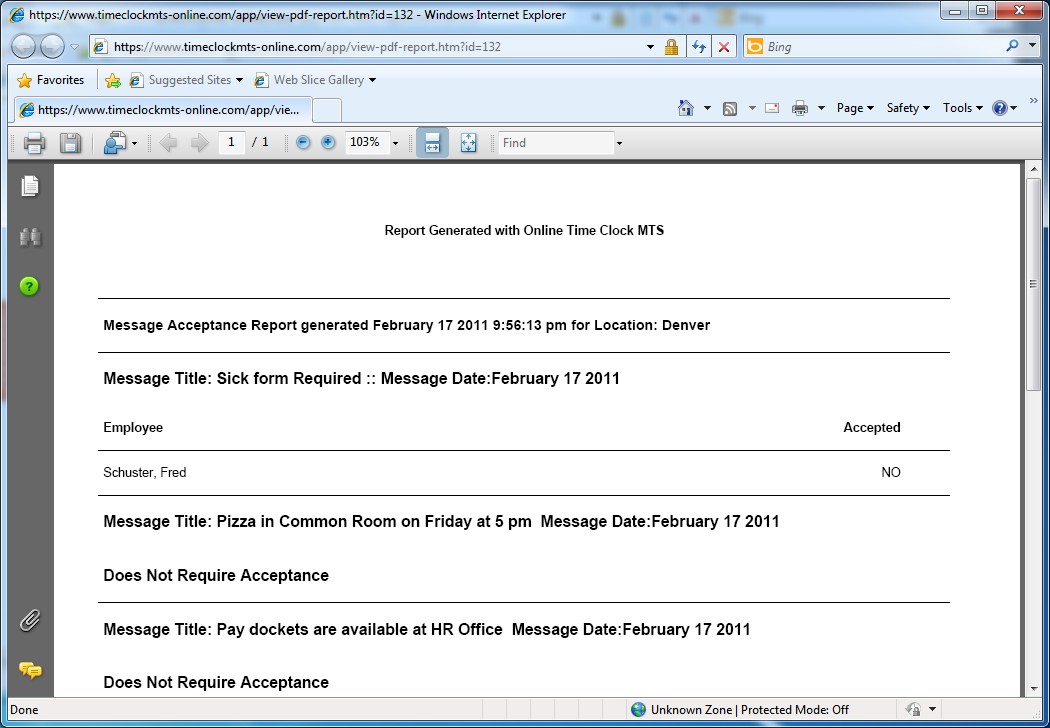Zoom in with the plus button
1050x728 pixels.
(x=328, y=142)
